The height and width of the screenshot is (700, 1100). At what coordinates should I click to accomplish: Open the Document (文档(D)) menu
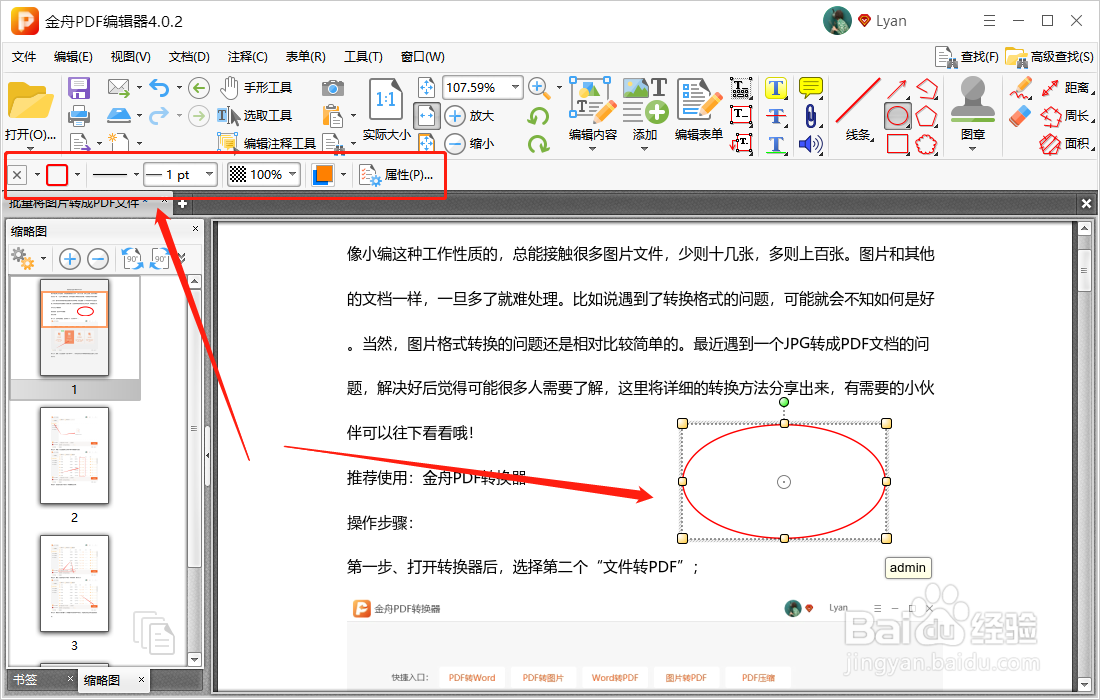coord(189,57)
